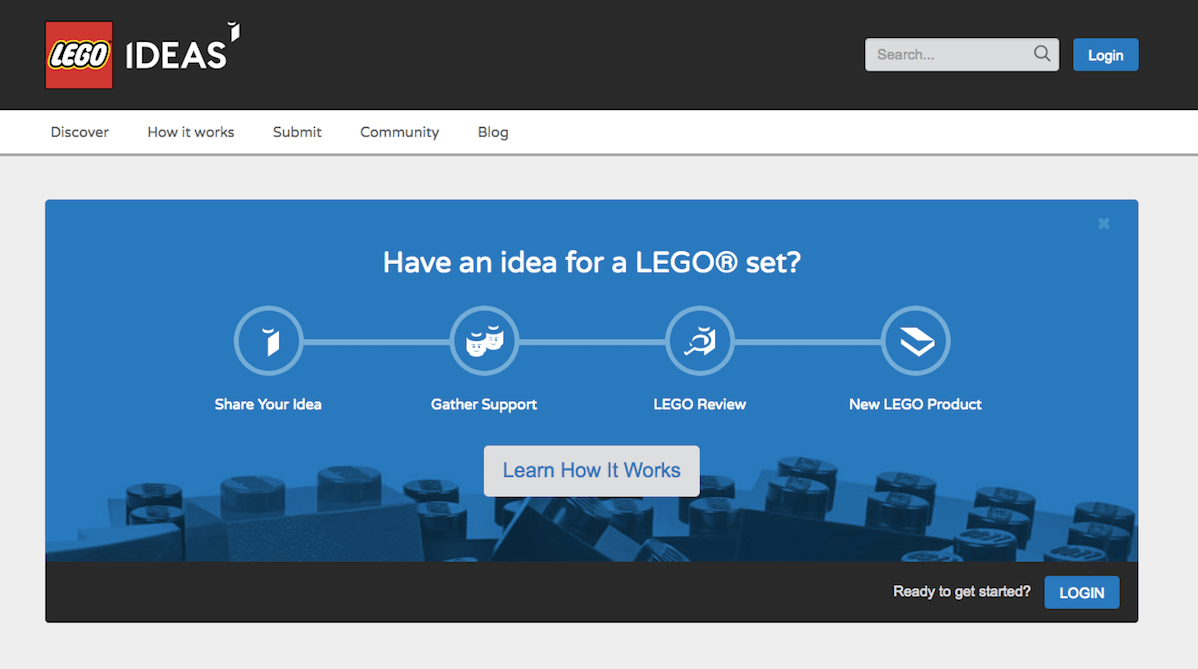Screen dimensions: 1198x669
Task: Visit the Blog link in navigation
Action: click(x=493, y=132)
